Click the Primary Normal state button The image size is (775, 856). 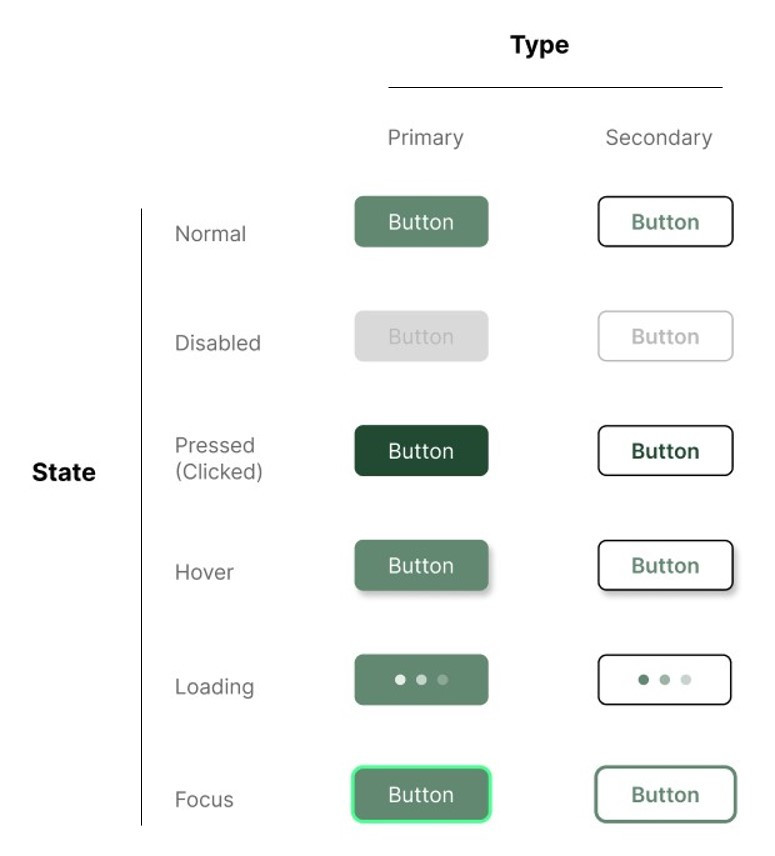click(x=421, y=222)
